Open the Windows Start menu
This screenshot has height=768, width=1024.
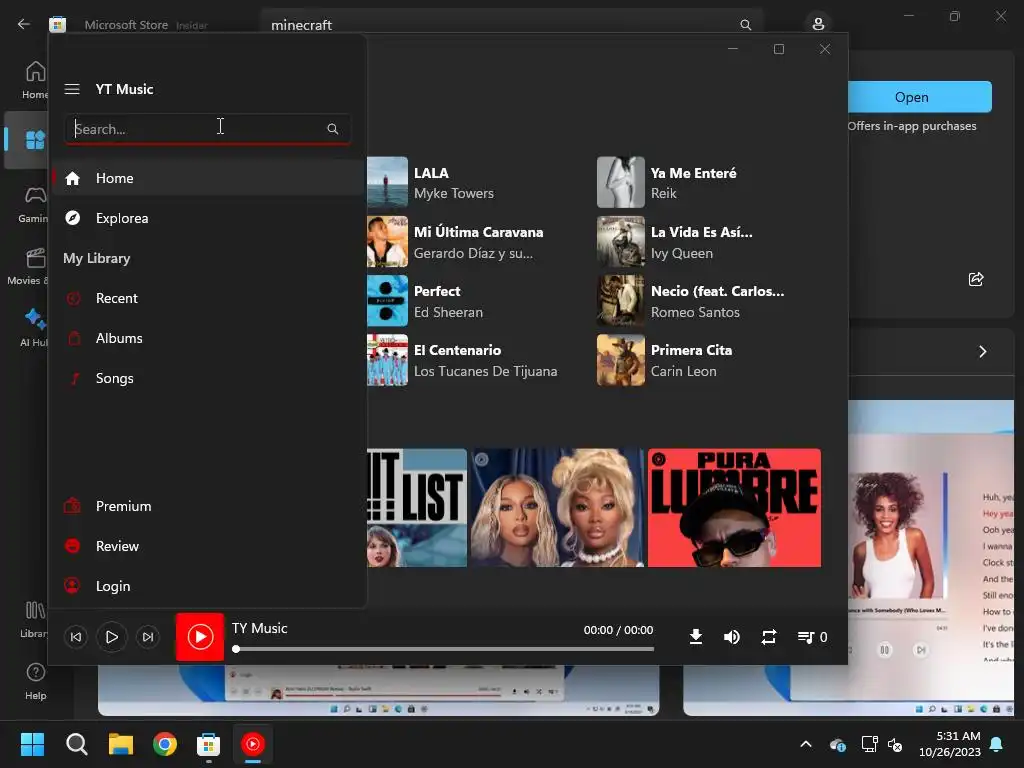pyautogui.click(x=32, y=744)
